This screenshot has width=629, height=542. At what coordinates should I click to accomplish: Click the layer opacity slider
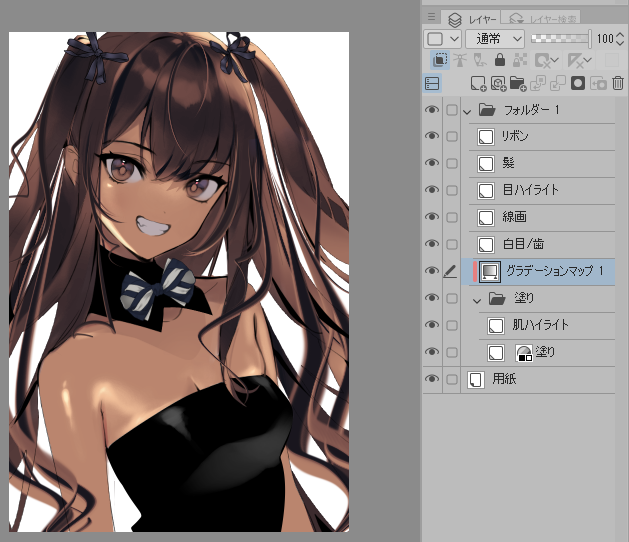tap(560, 39)
